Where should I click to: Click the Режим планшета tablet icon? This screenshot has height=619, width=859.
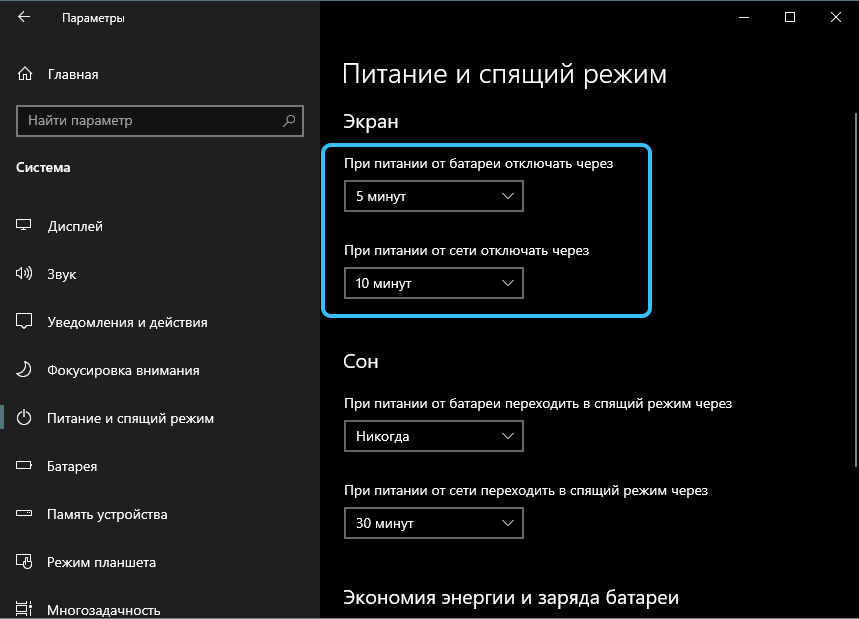pyautogui.click(x=25, y=562)
